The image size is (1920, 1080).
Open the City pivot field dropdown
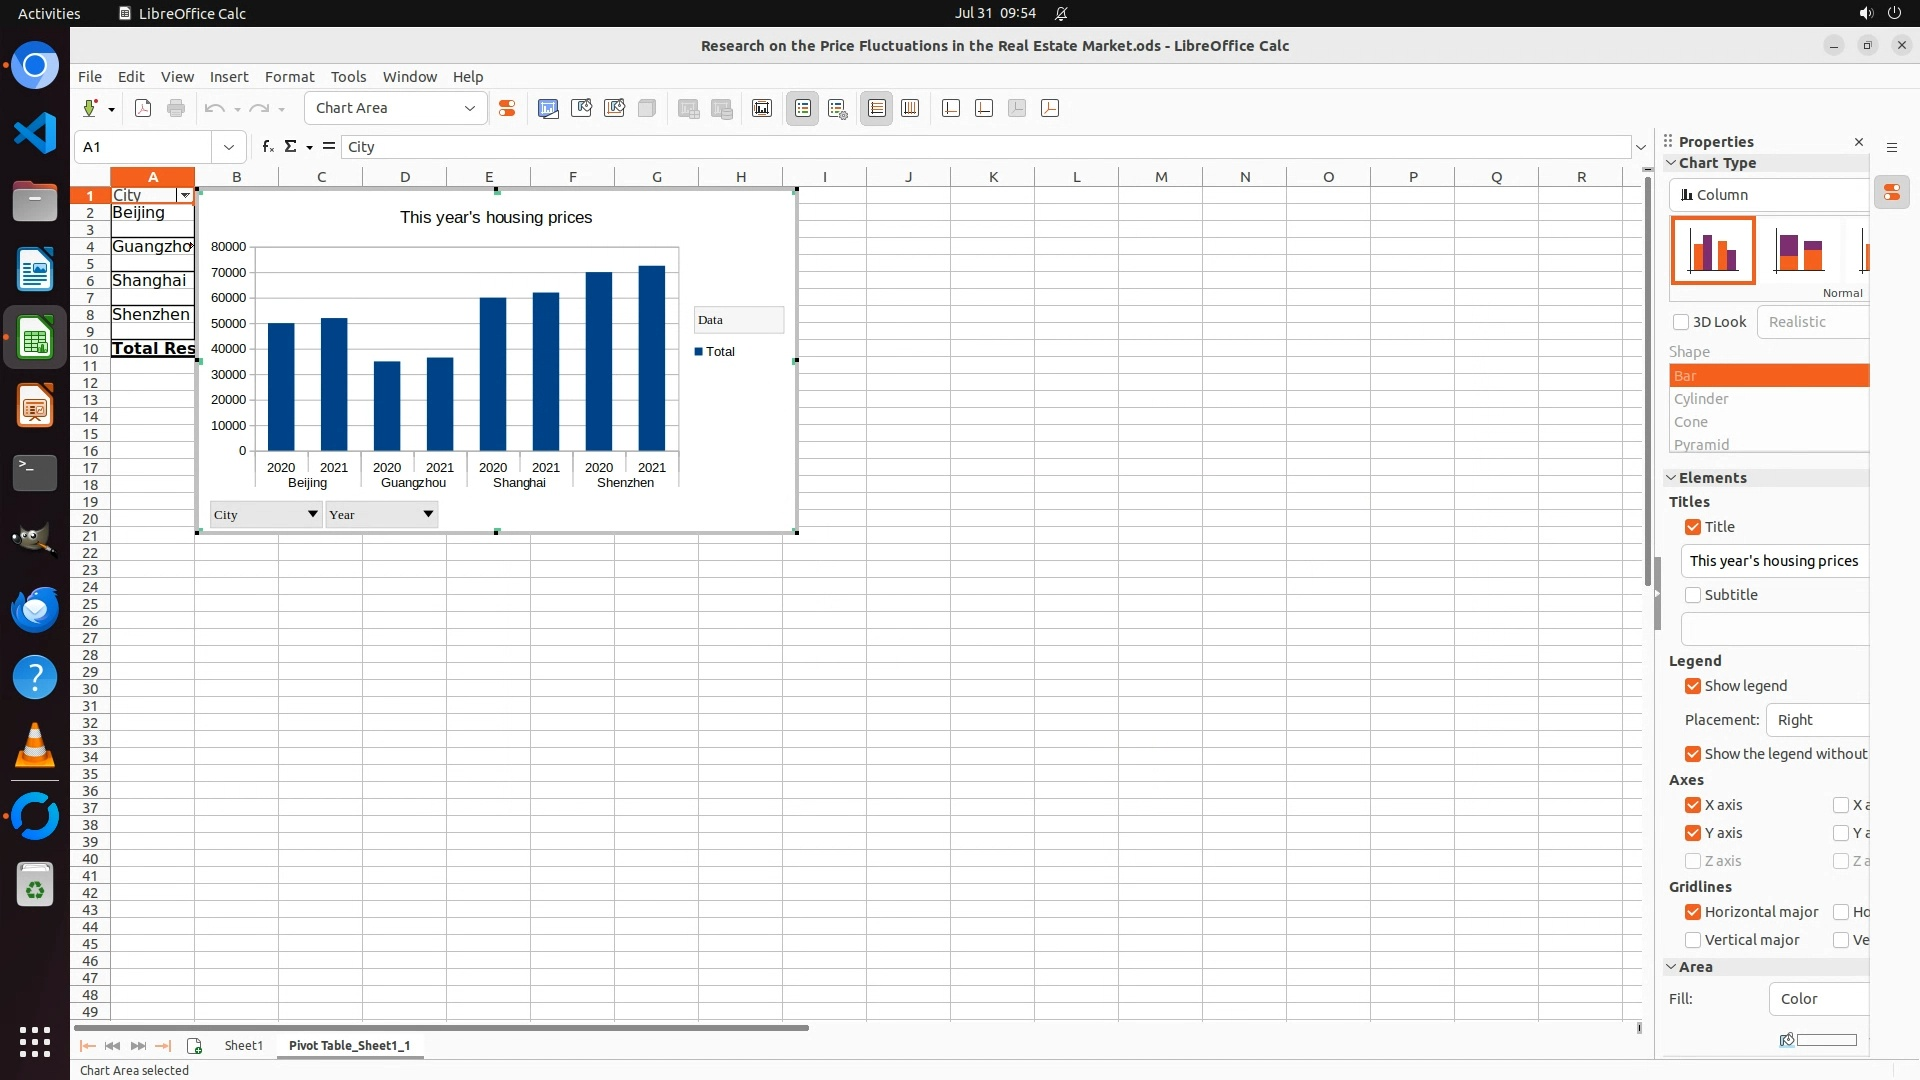point(312,514)
